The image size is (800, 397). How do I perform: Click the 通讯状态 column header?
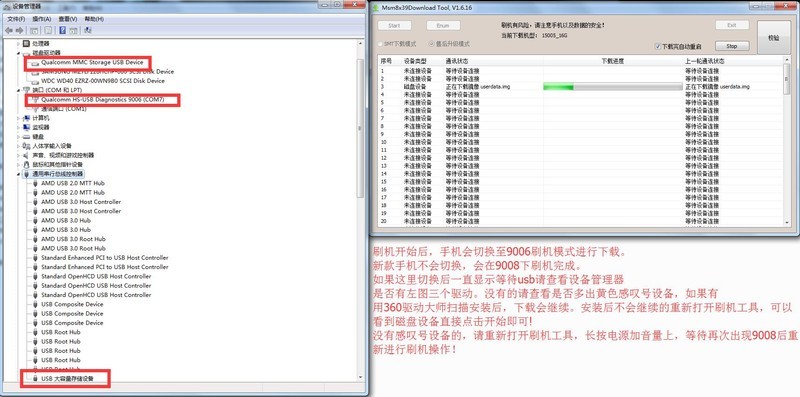pyautogui.click(x=493, y=61)
